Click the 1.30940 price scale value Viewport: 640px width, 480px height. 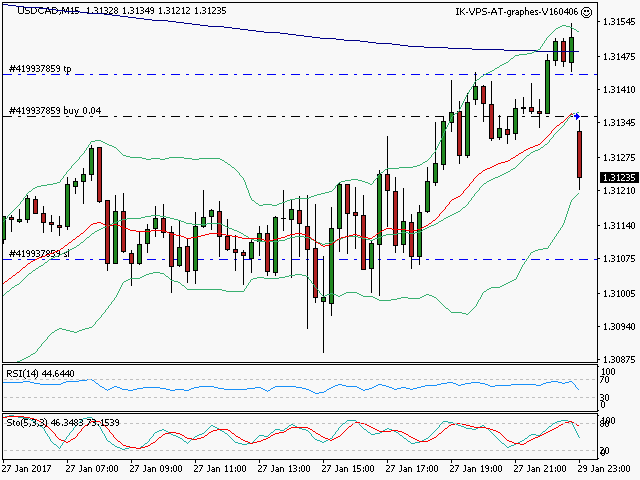point(619,326)
